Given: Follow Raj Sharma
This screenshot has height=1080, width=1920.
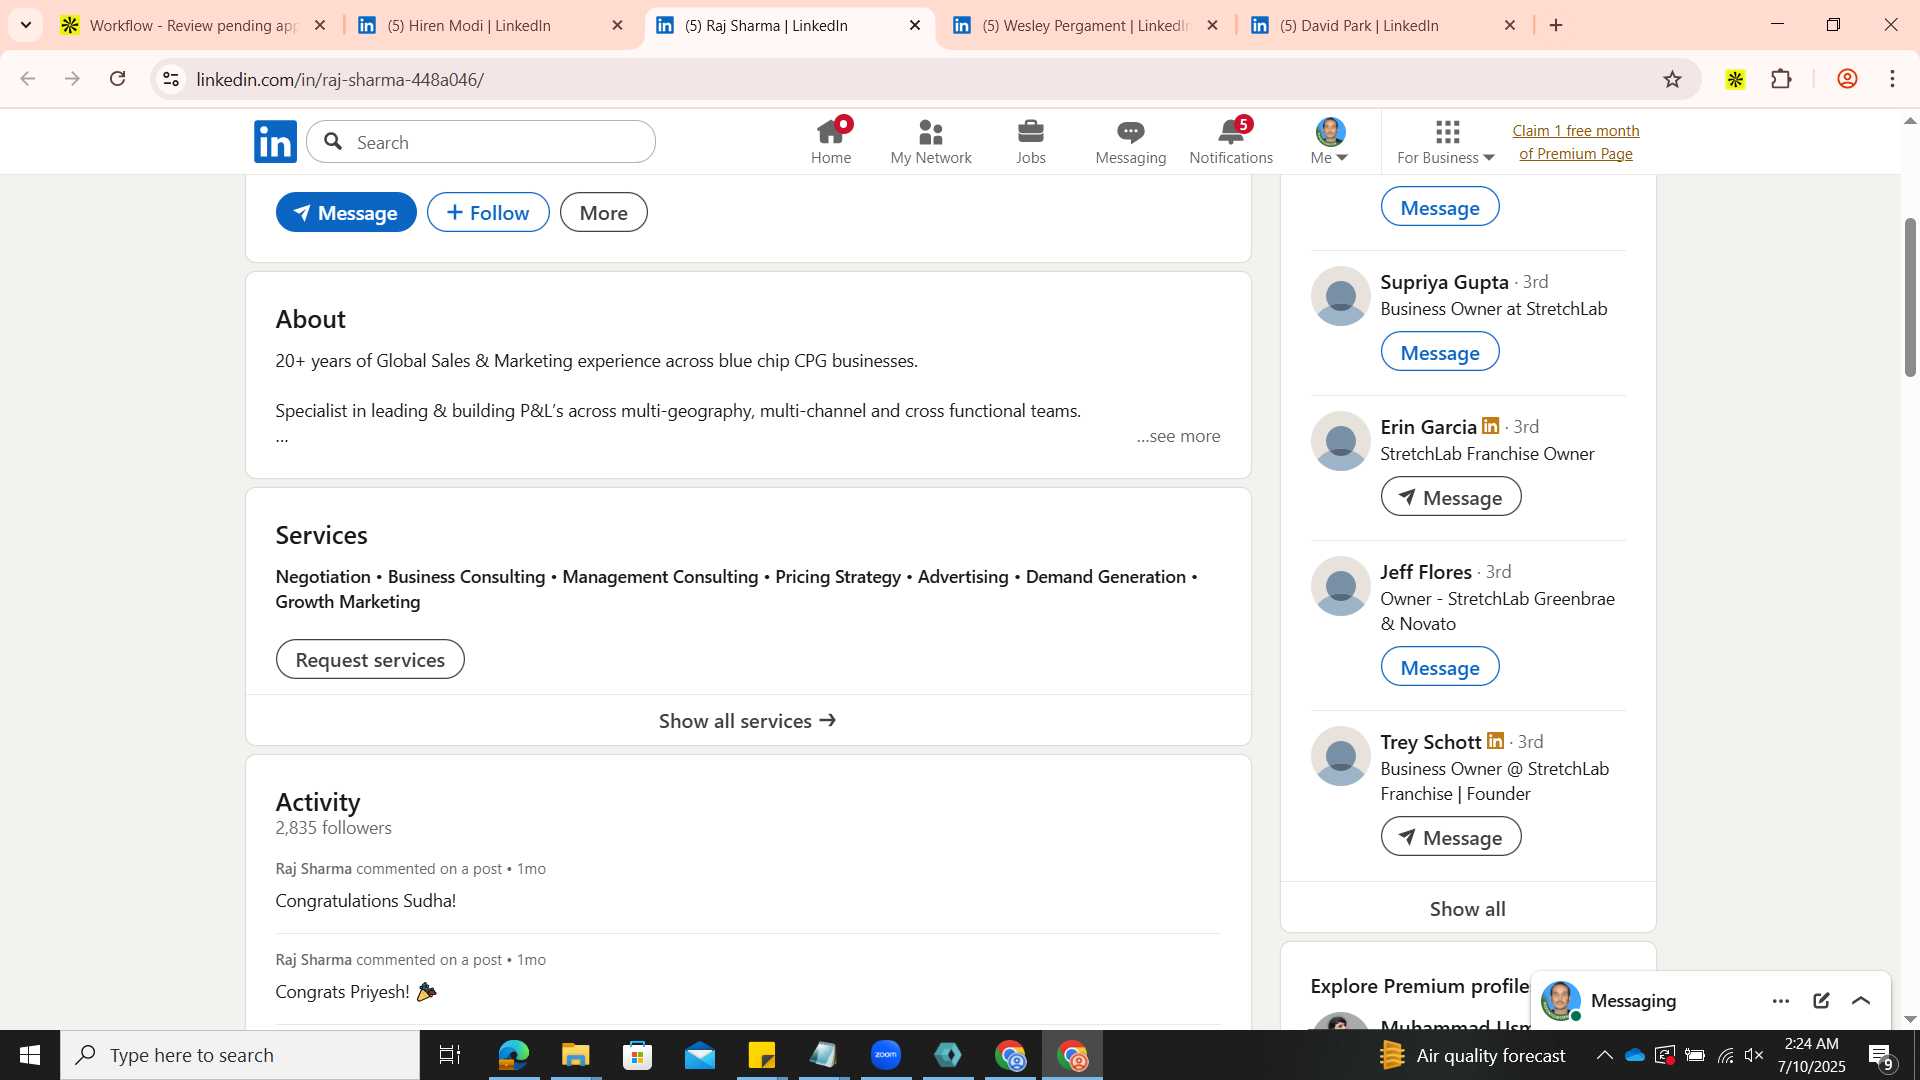Looking at the screenshot, I should click(488, 212).
